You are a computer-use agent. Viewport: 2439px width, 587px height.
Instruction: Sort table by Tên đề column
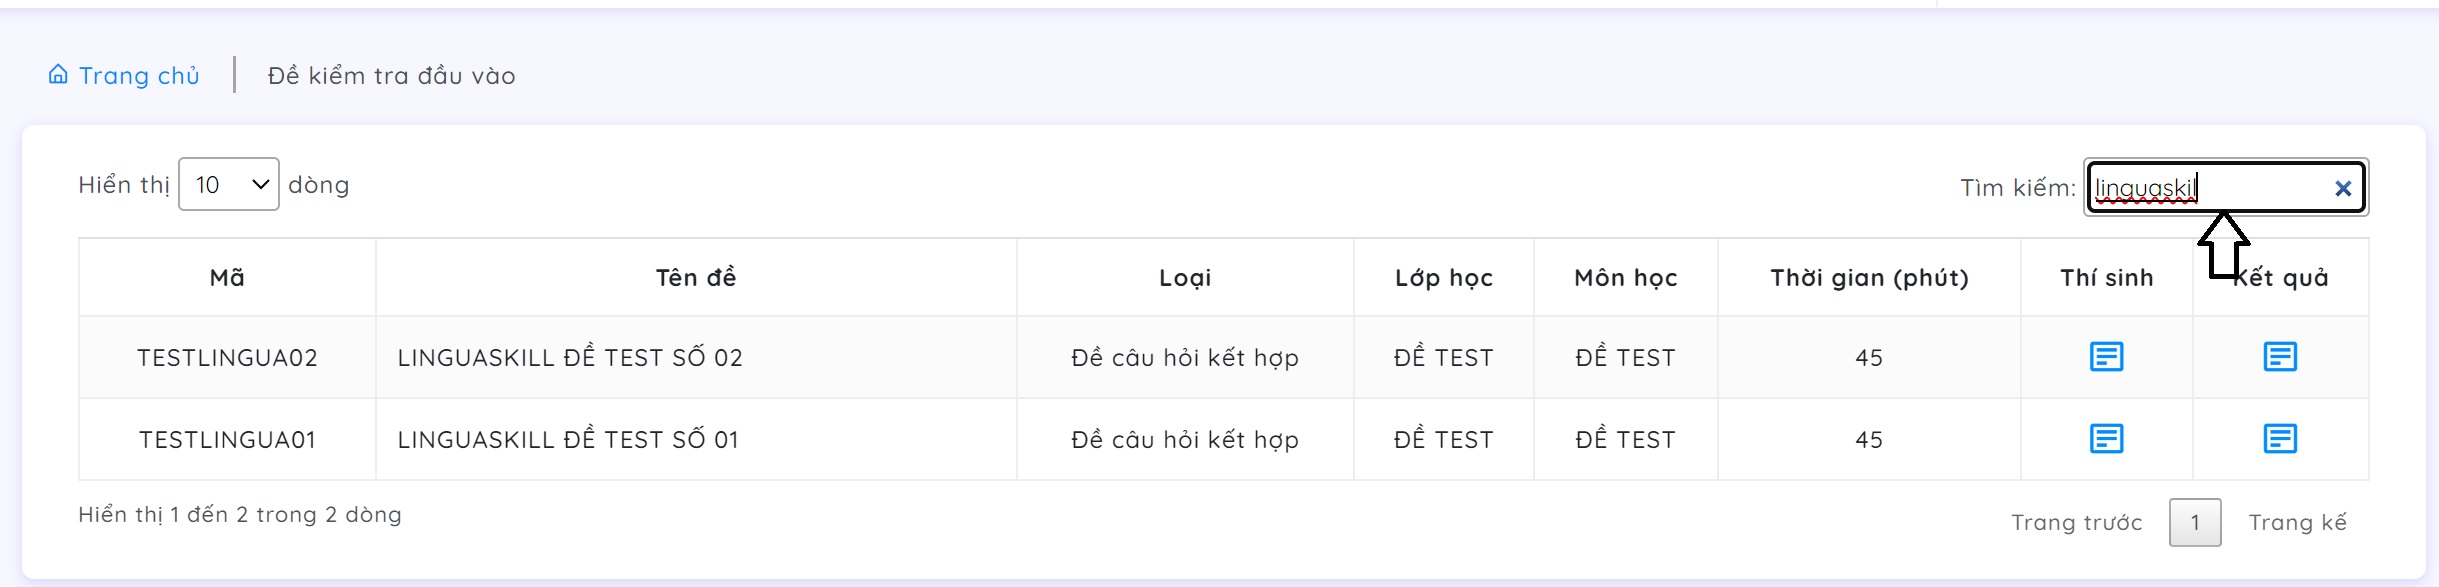click(695, 278)
